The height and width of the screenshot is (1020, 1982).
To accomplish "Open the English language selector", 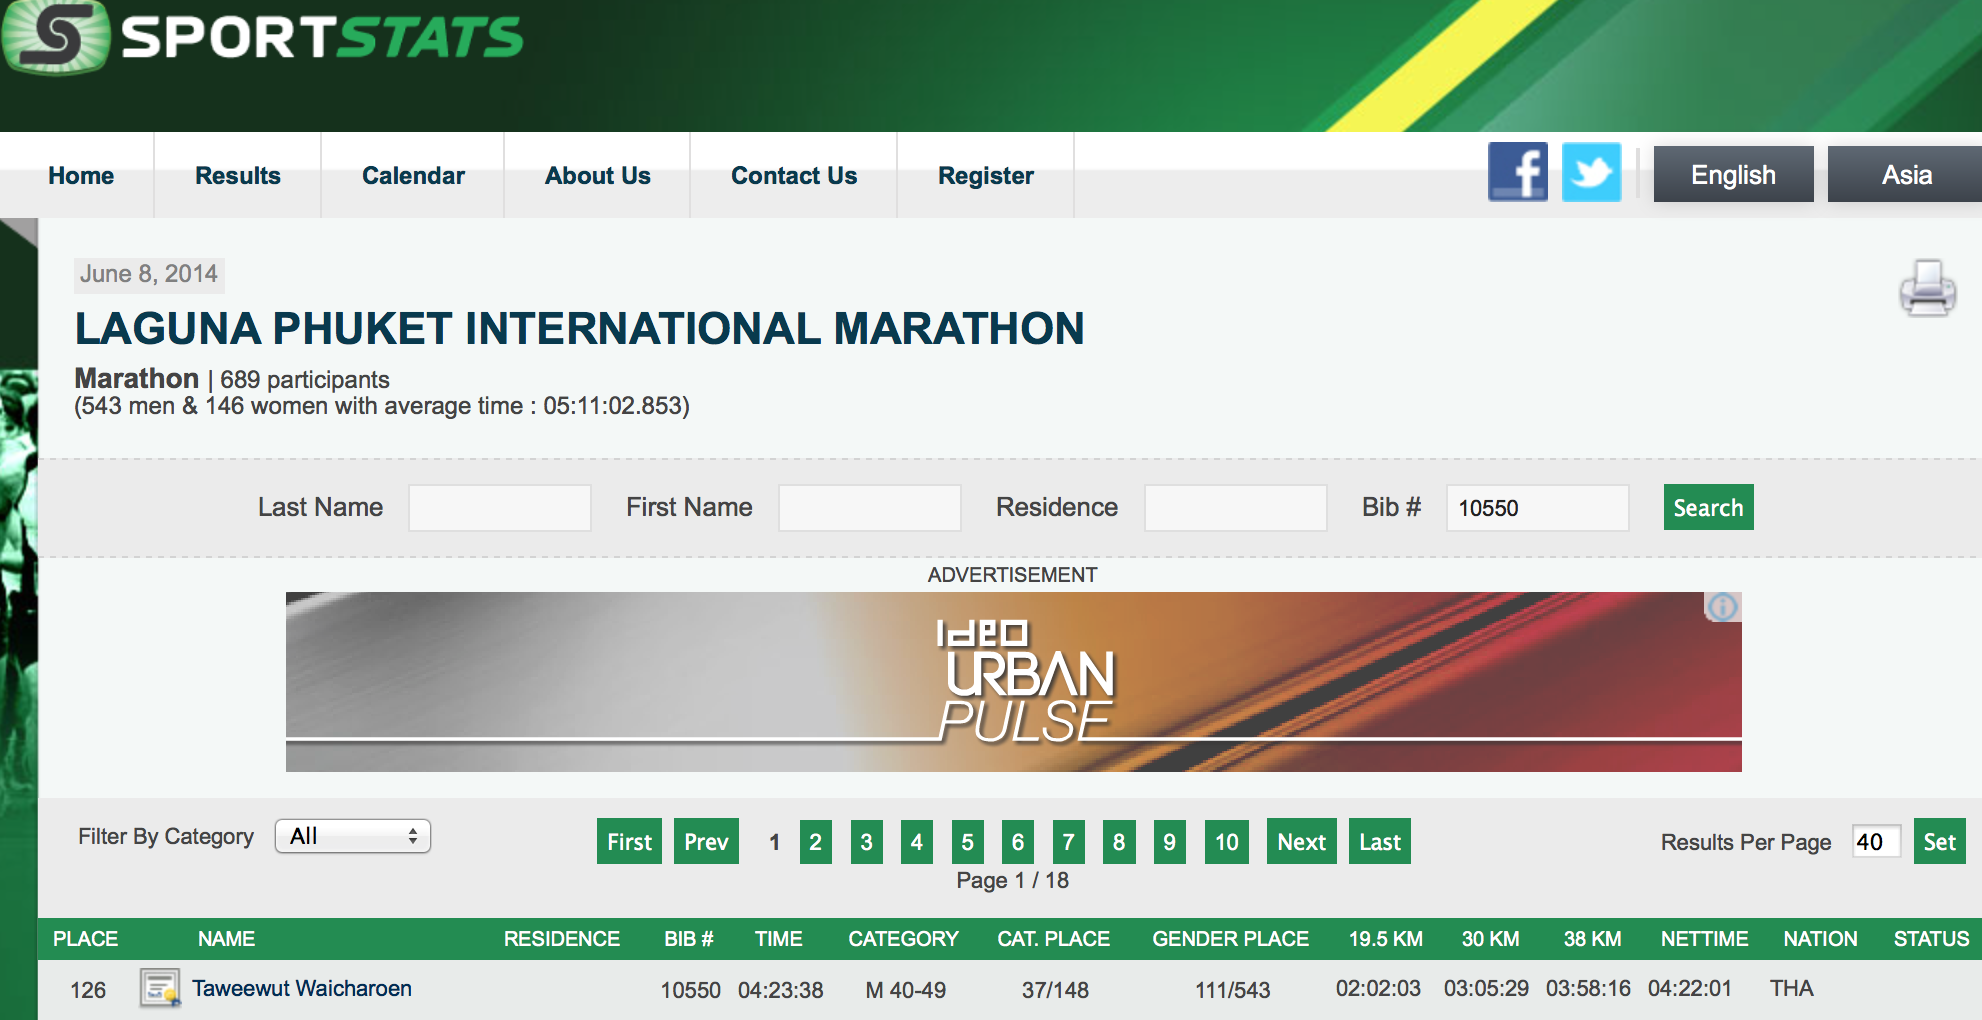I will (x=1733, y=175).
